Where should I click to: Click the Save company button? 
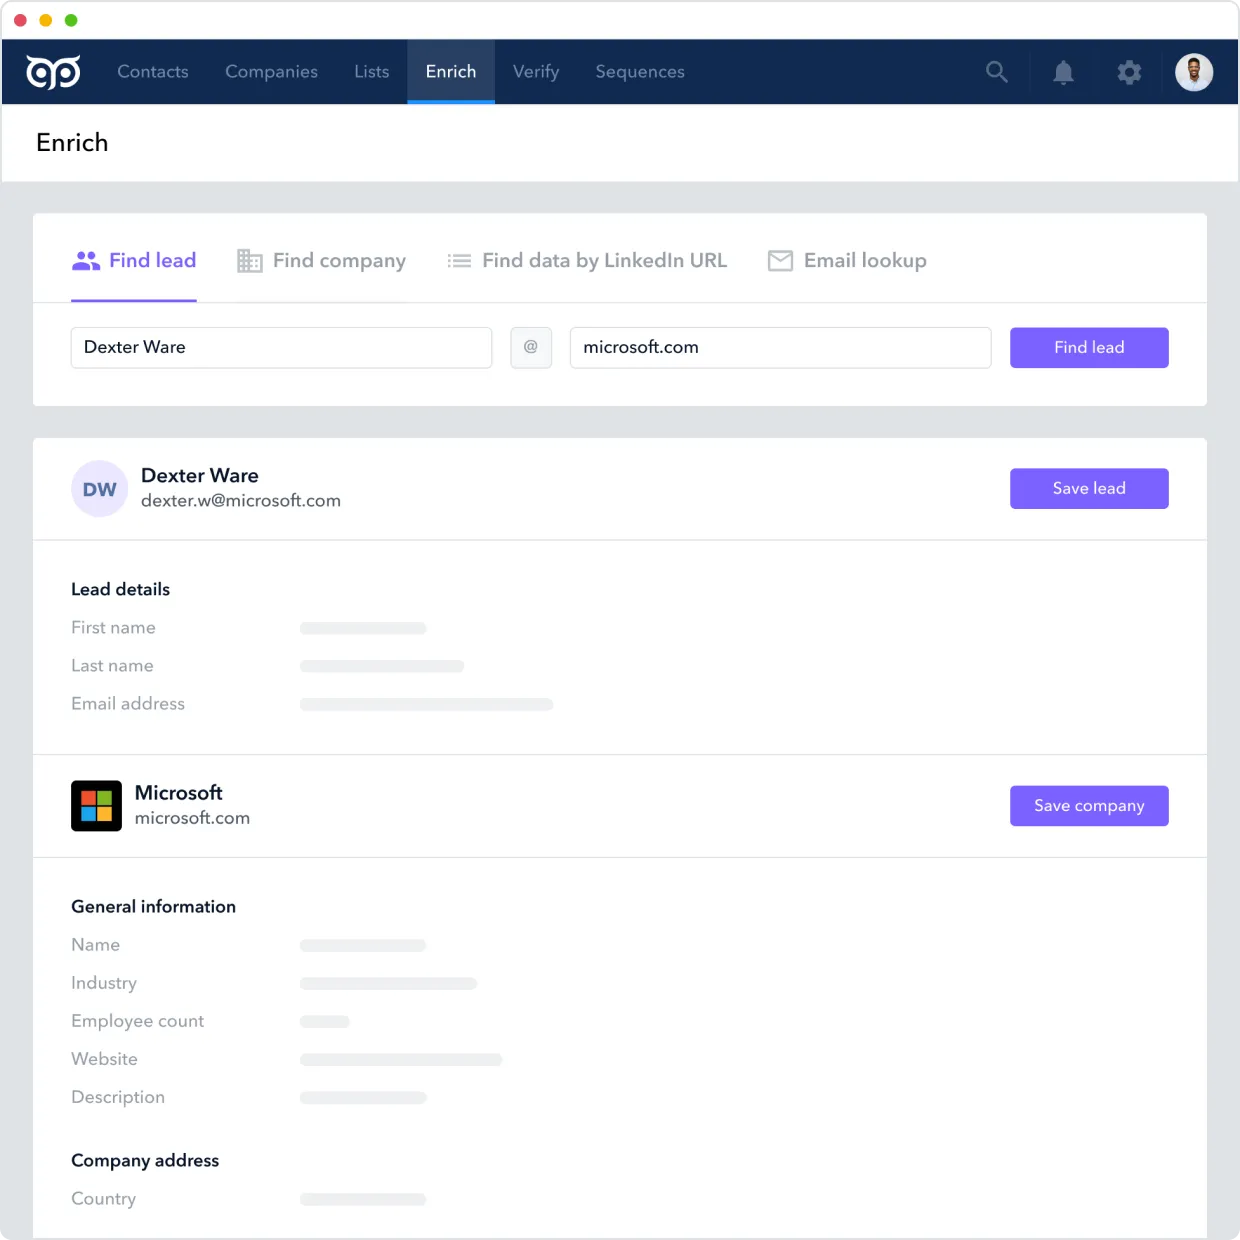[x=1089, y=806]
